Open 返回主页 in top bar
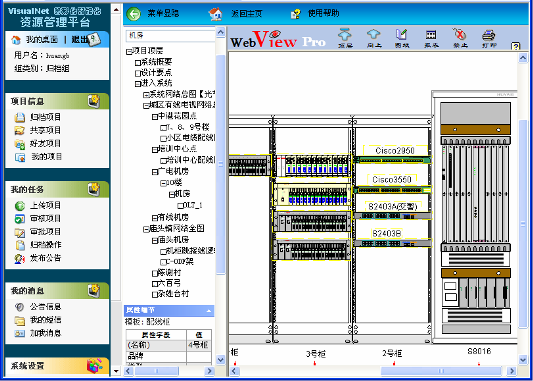 tap(247, 14)
